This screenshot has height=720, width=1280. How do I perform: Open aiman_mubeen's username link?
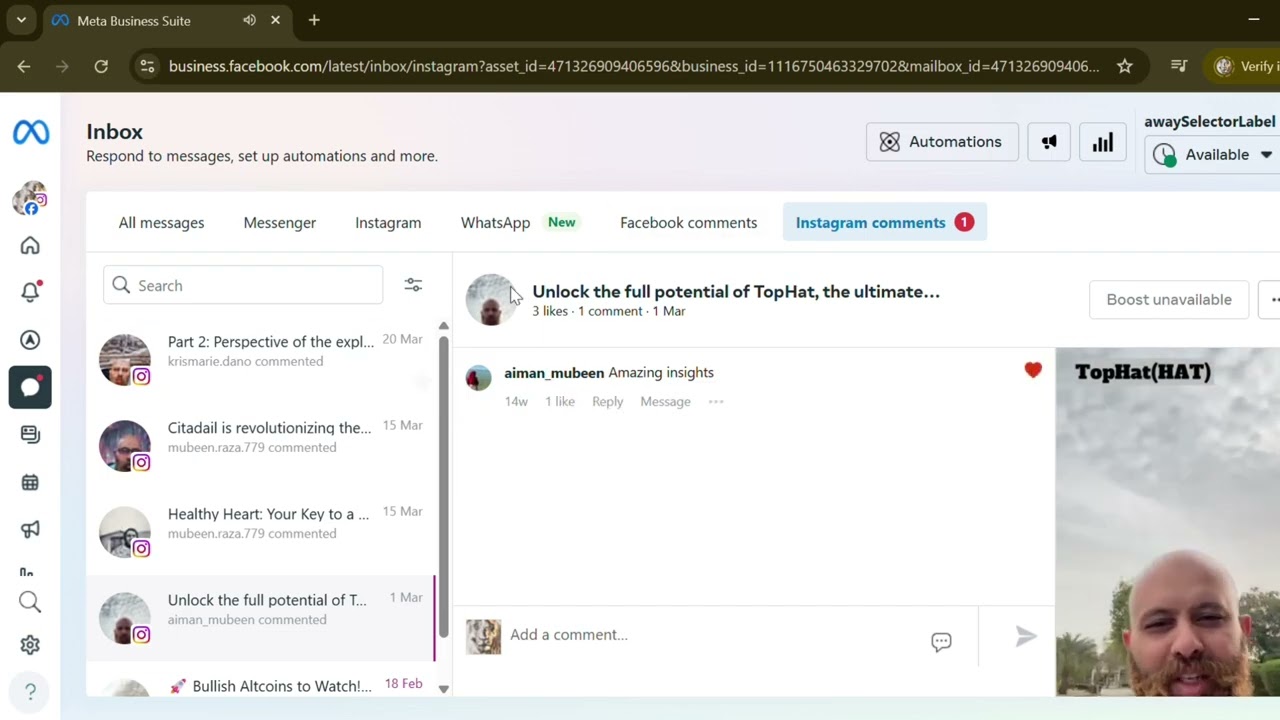point(554,373)
